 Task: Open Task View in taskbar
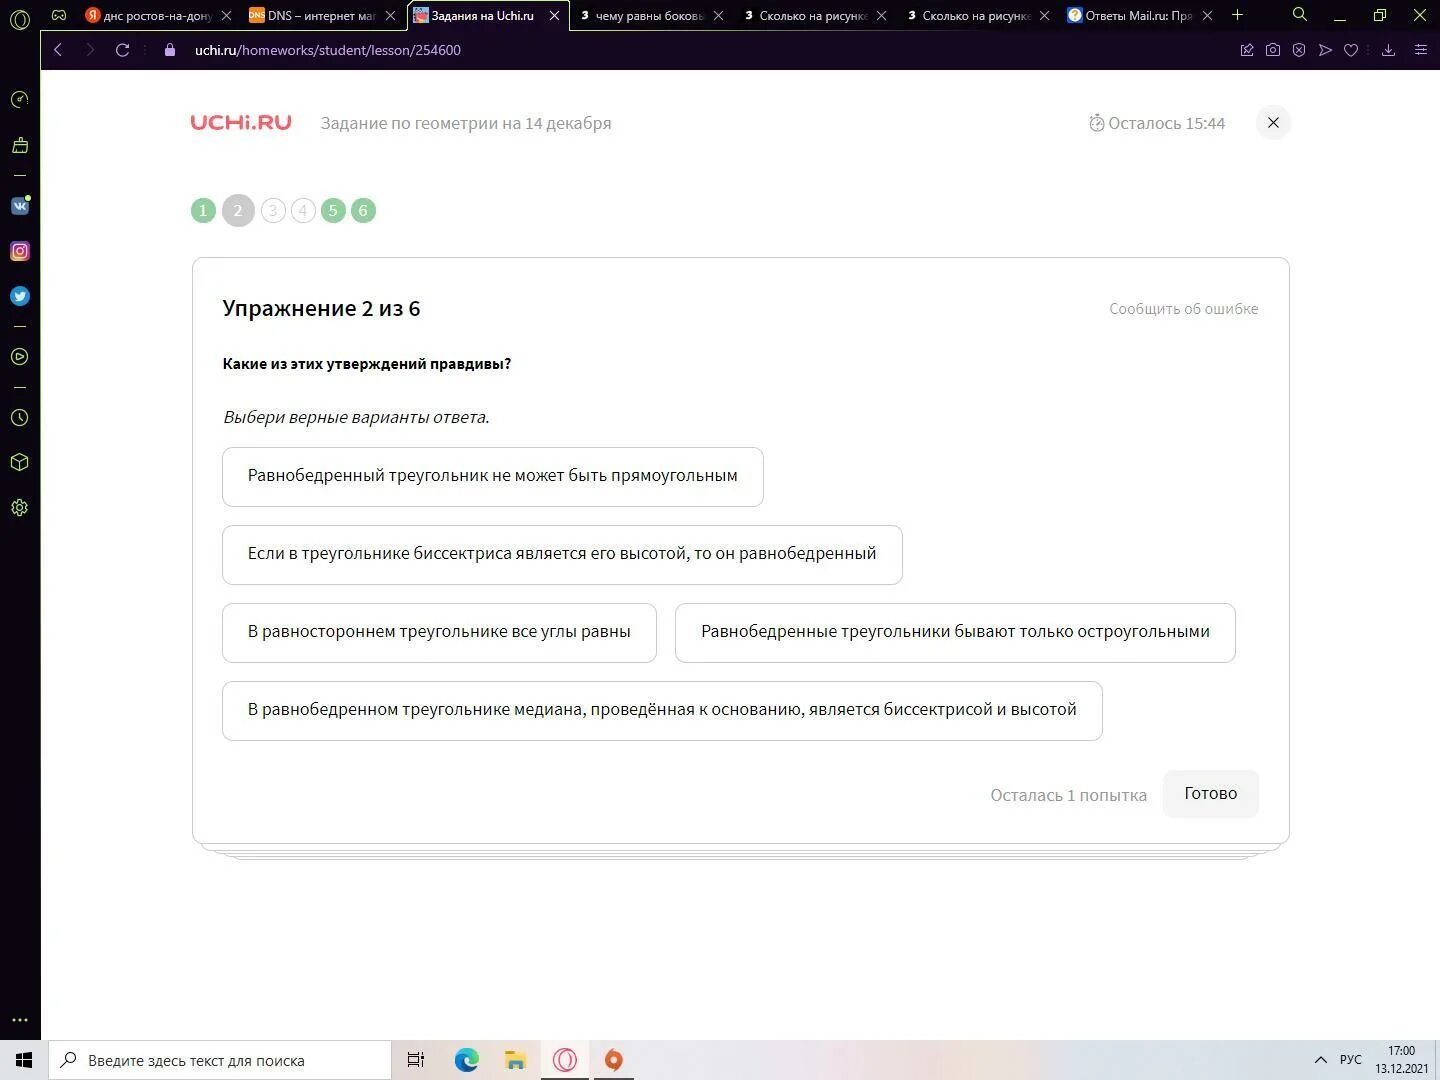coord(416,1060)
